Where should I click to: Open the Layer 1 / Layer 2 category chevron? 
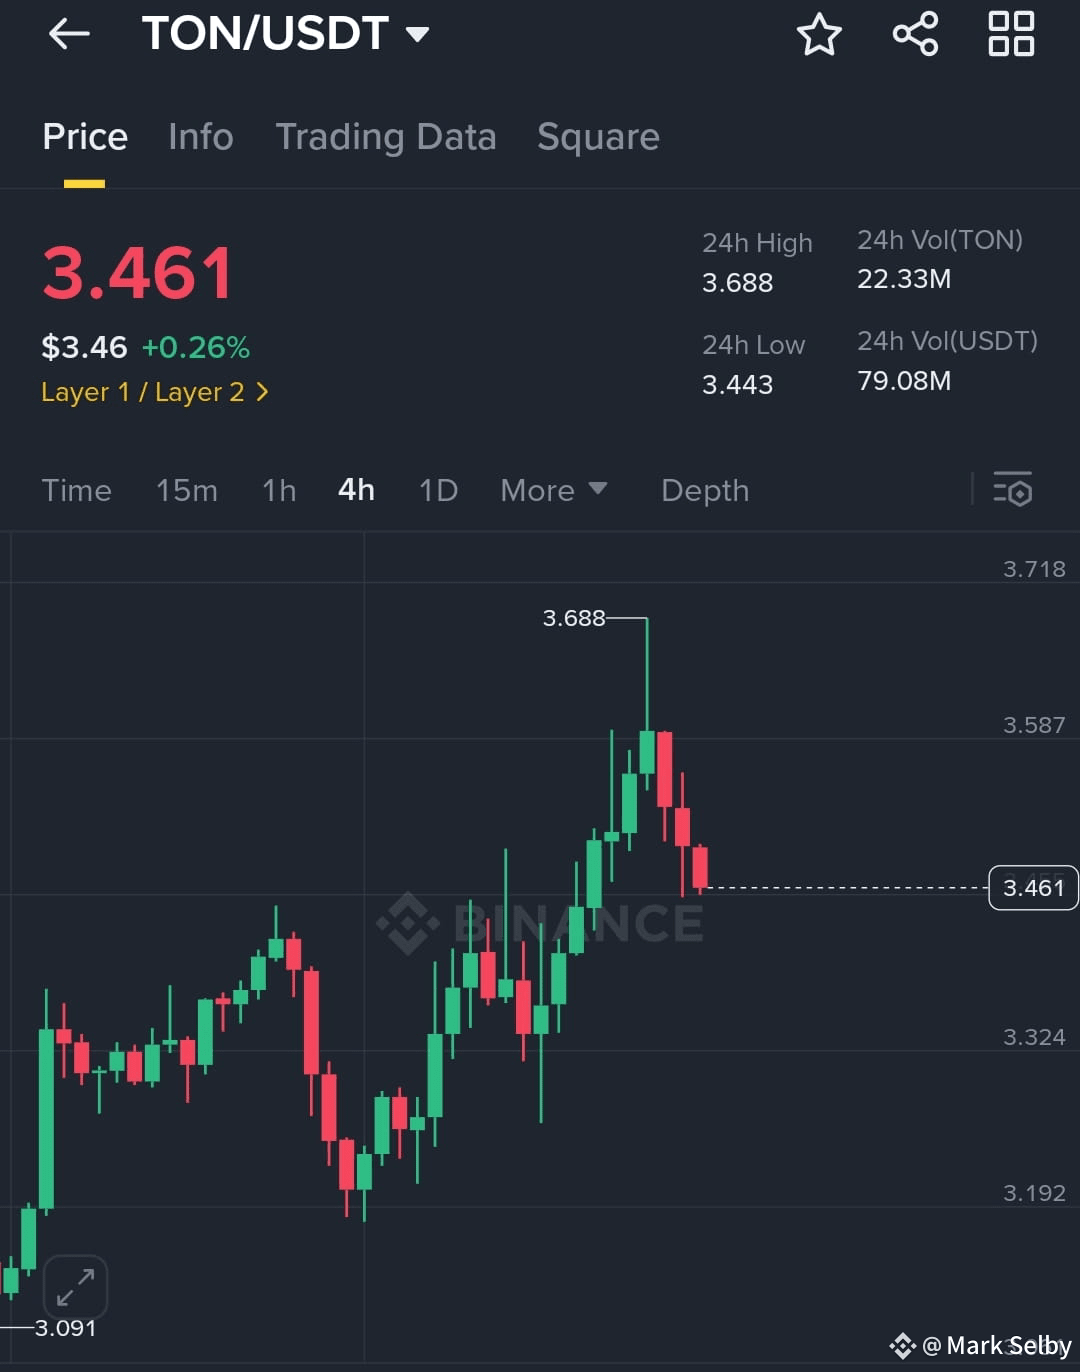click(x=262, y=392)
